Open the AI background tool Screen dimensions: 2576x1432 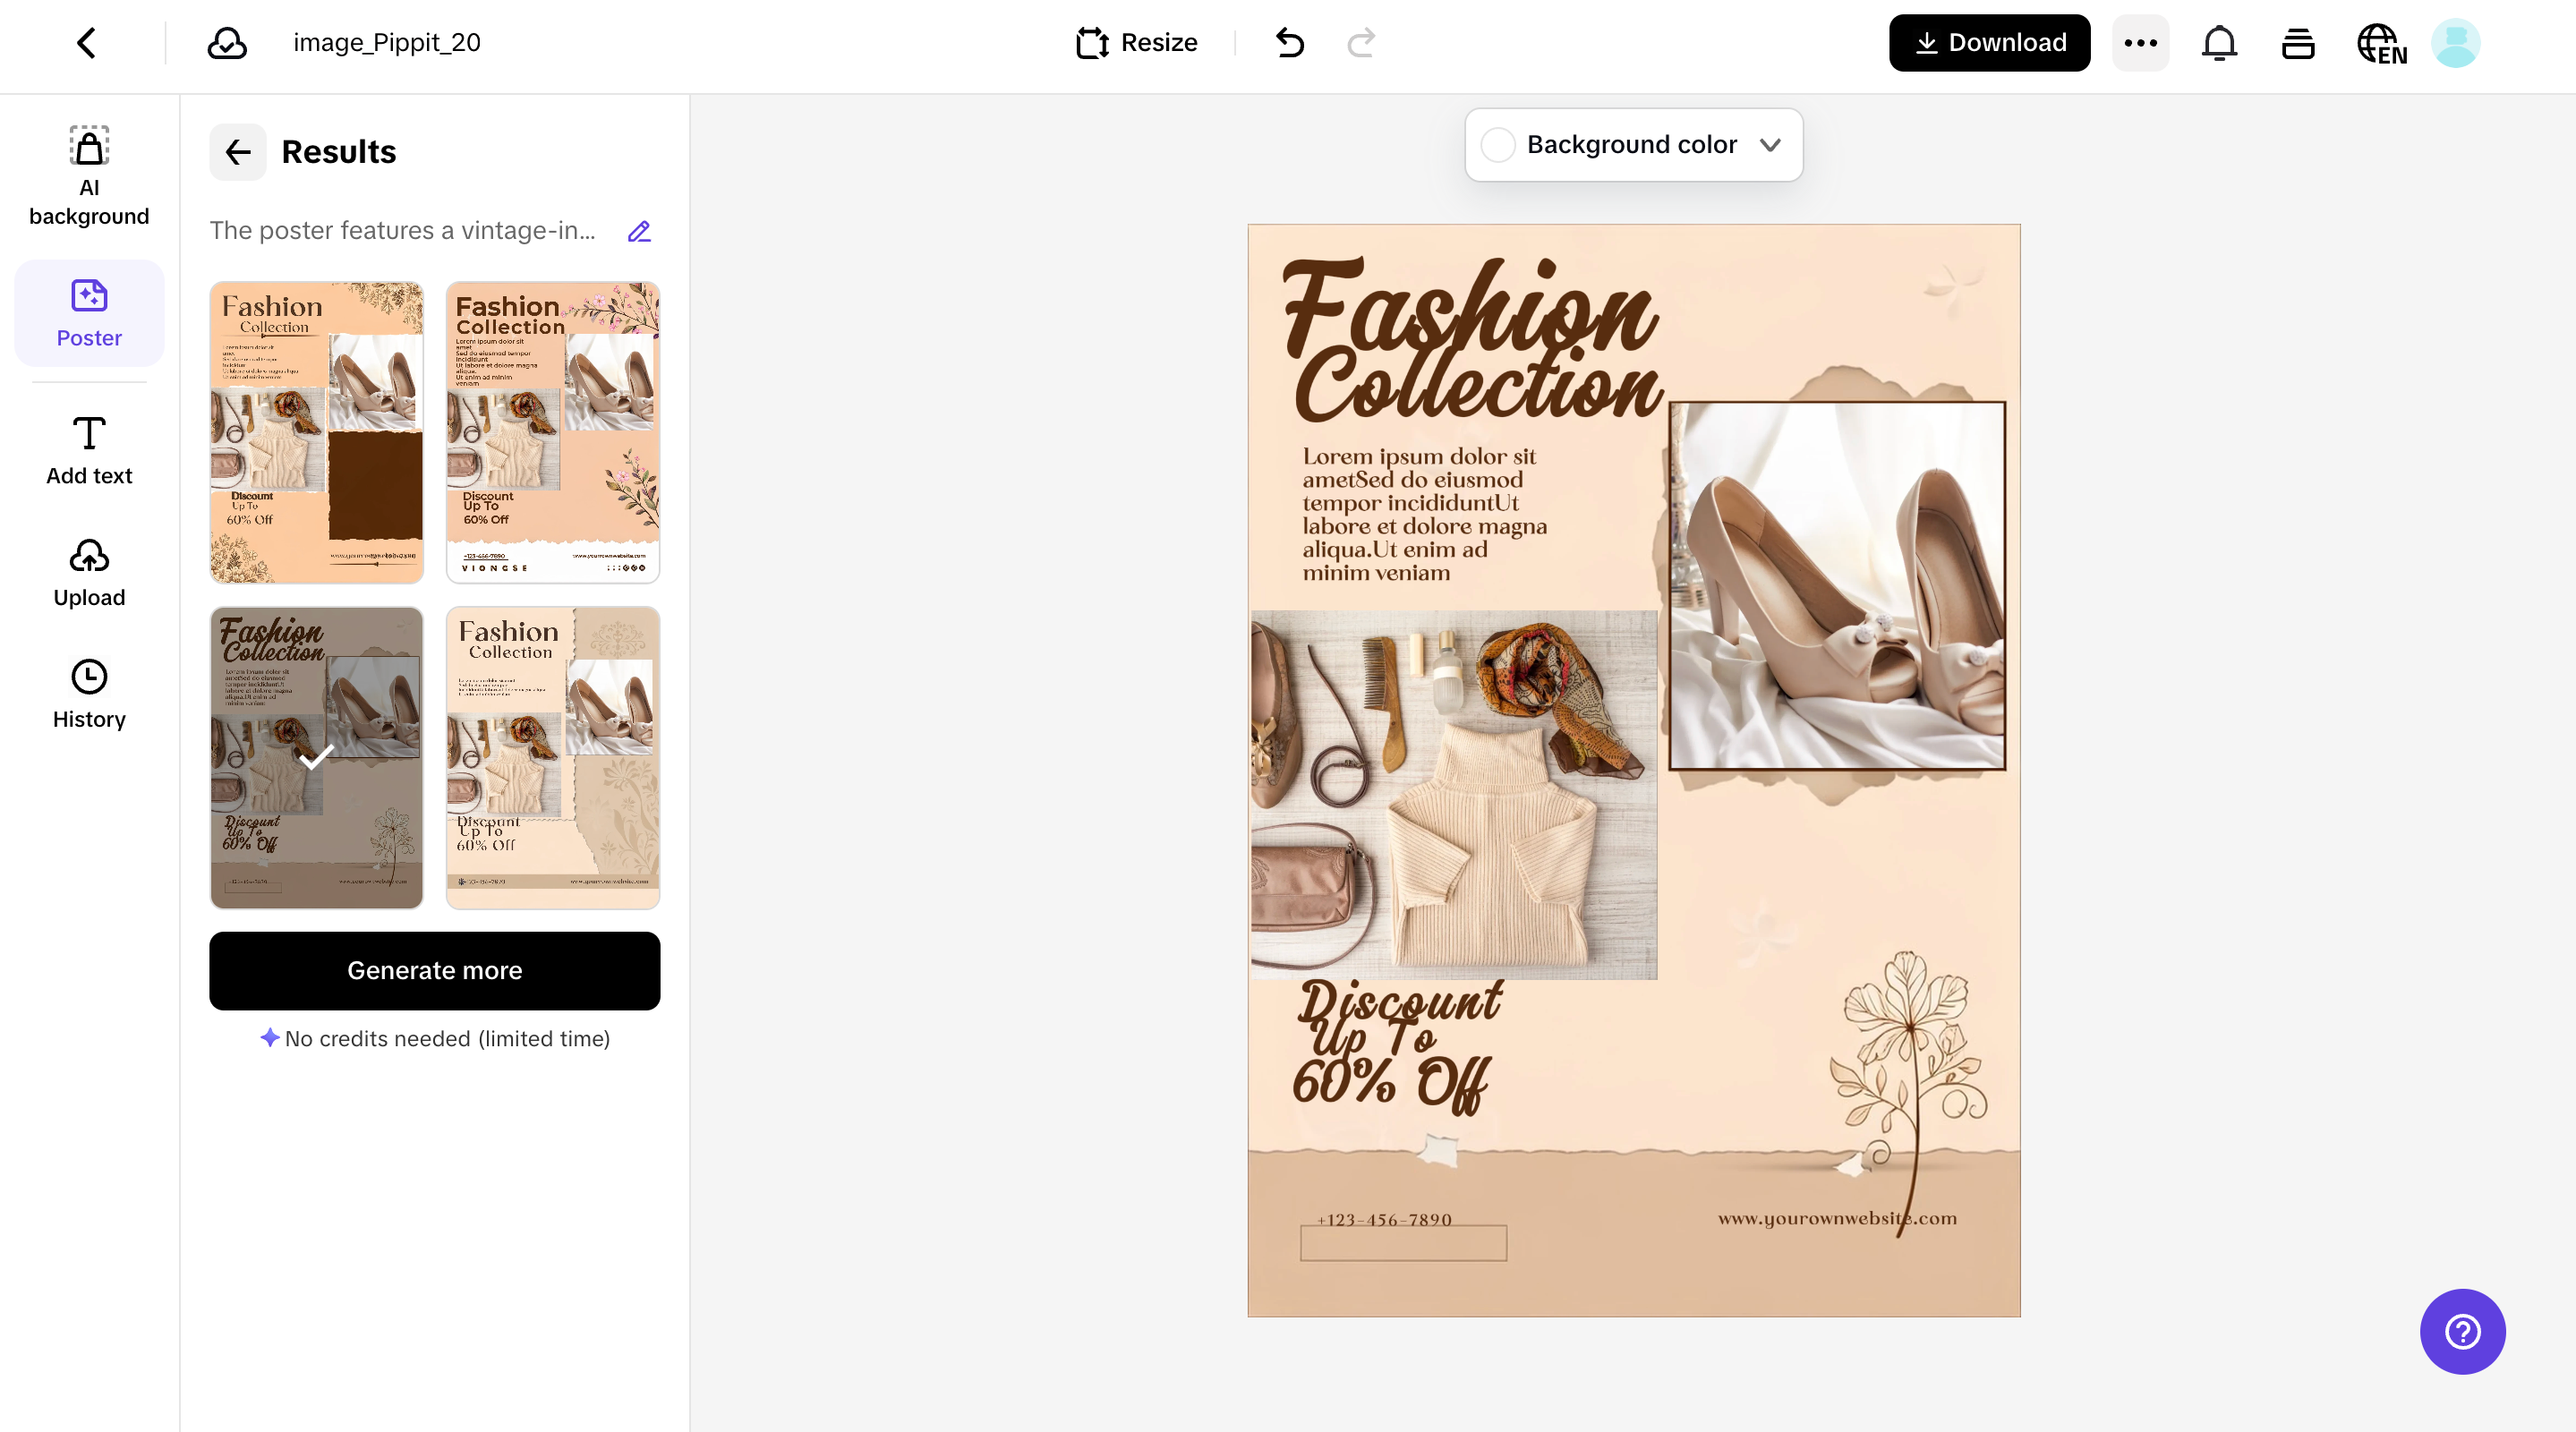pos(89,175)
